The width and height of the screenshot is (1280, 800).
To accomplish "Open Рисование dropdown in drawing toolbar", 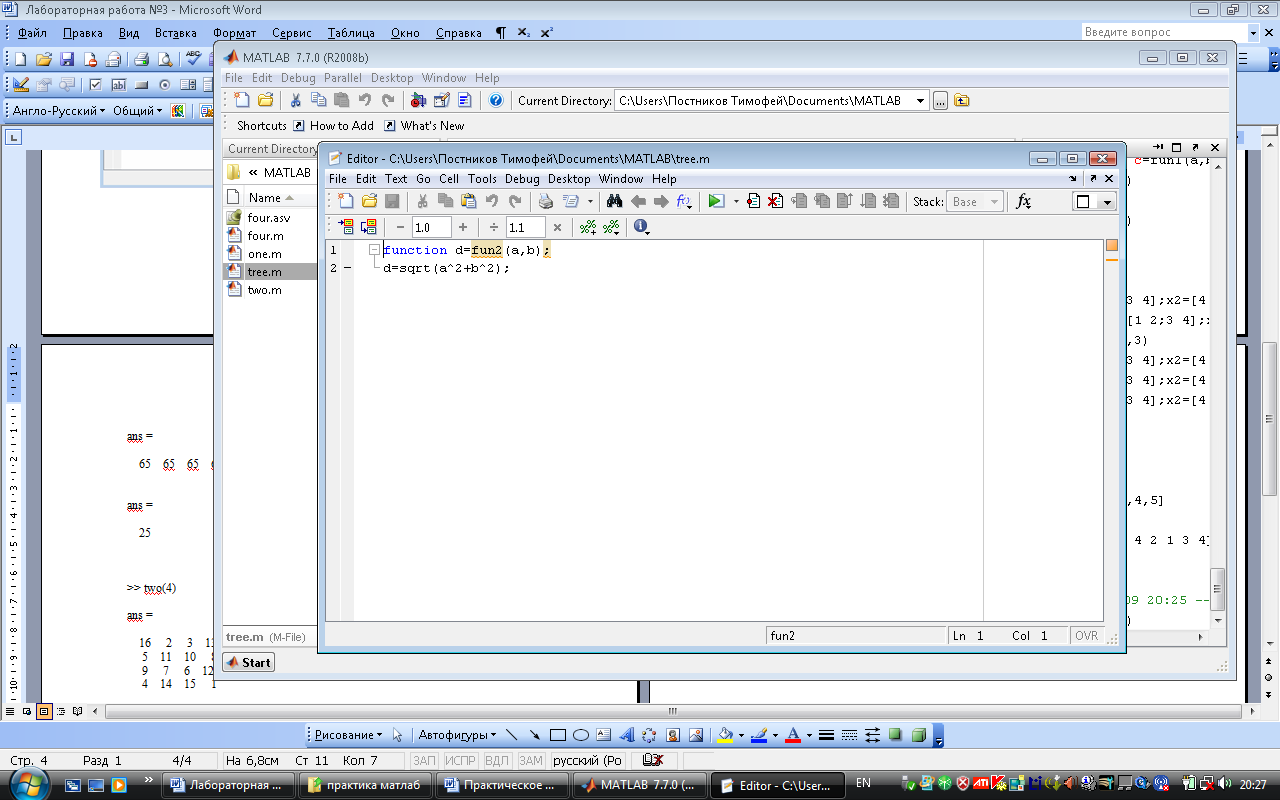I will [x=349, y=735].
